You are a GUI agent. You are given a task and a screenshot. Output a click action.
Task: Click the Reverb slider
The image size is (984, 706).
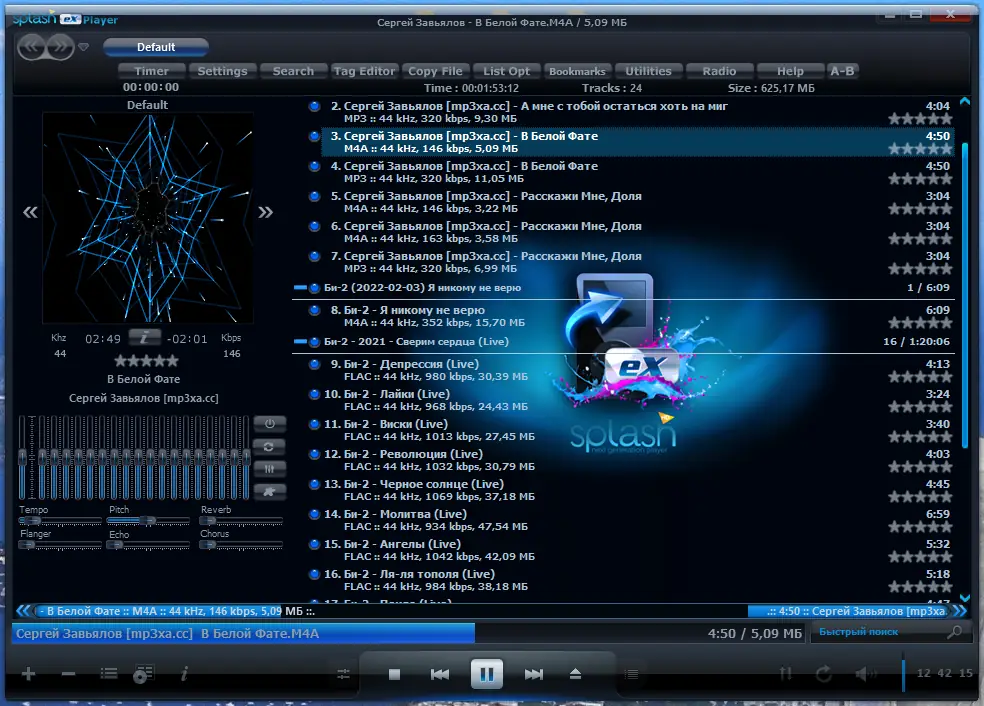coord(241,521)
